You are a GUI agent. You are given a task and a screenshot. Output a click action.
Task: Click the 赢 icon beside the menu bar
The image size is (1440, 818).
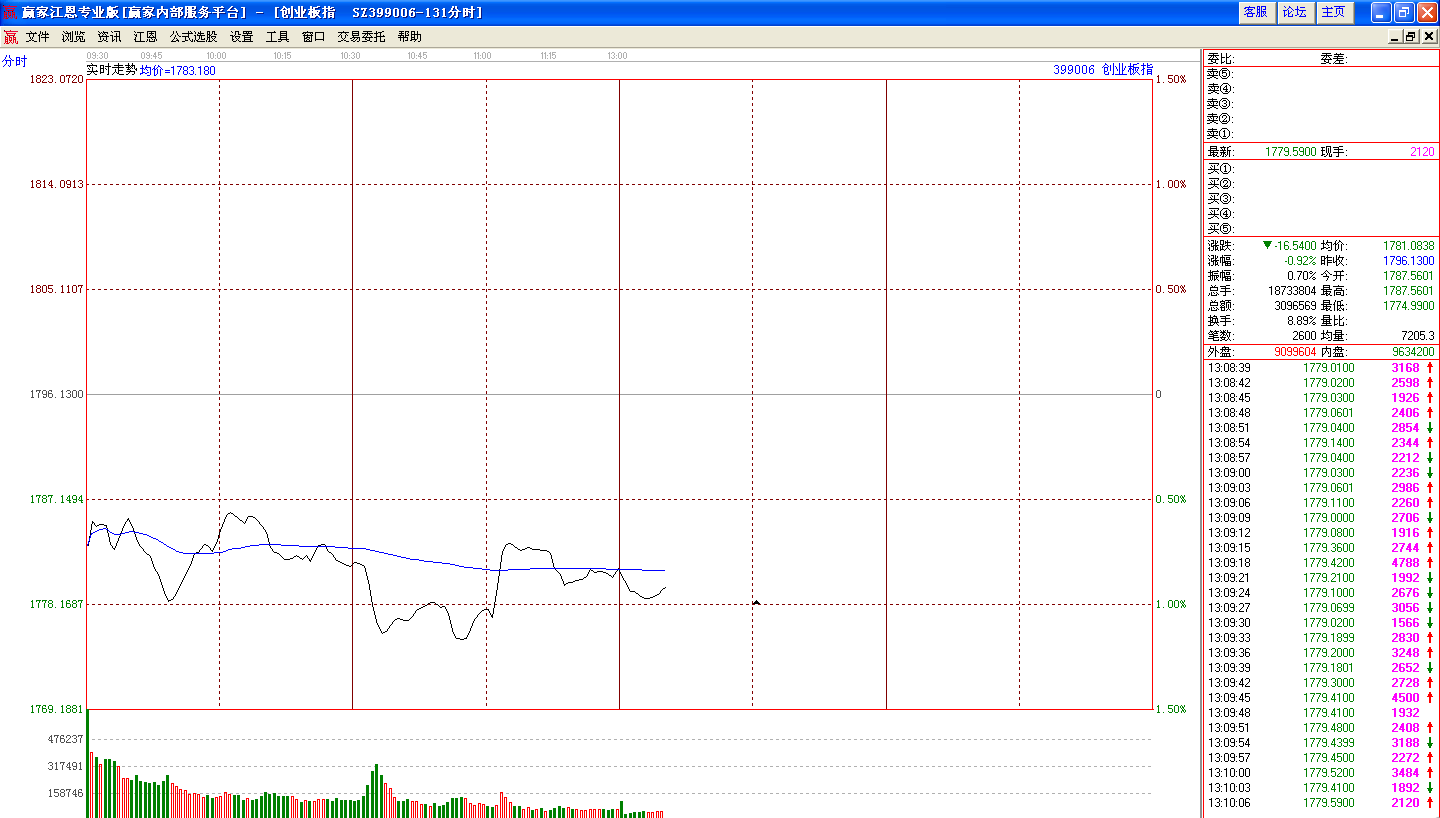coord(10,37)
